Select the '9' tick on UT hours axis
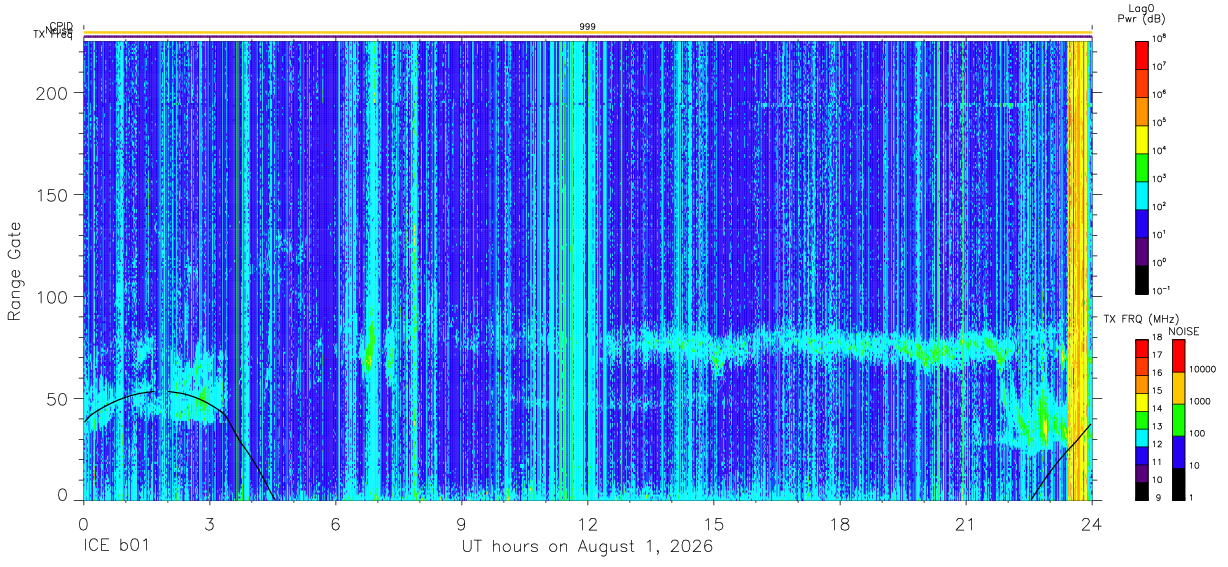Viewport: 1228px width, 567px height. tap(461, 524)
